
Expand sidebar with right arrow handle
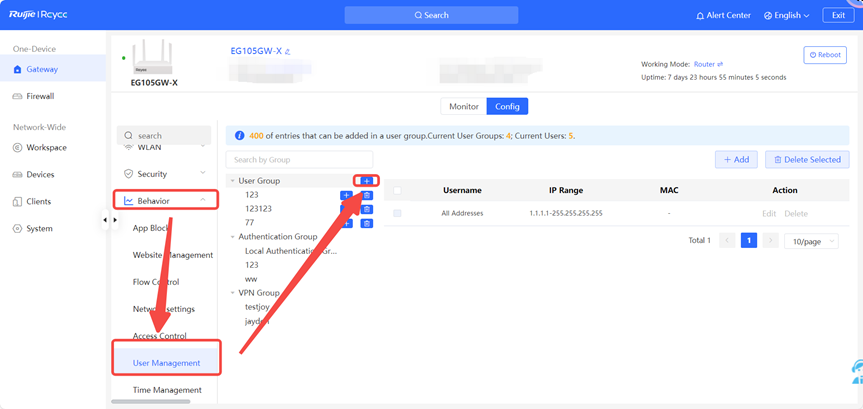click(x=114, y=220)
